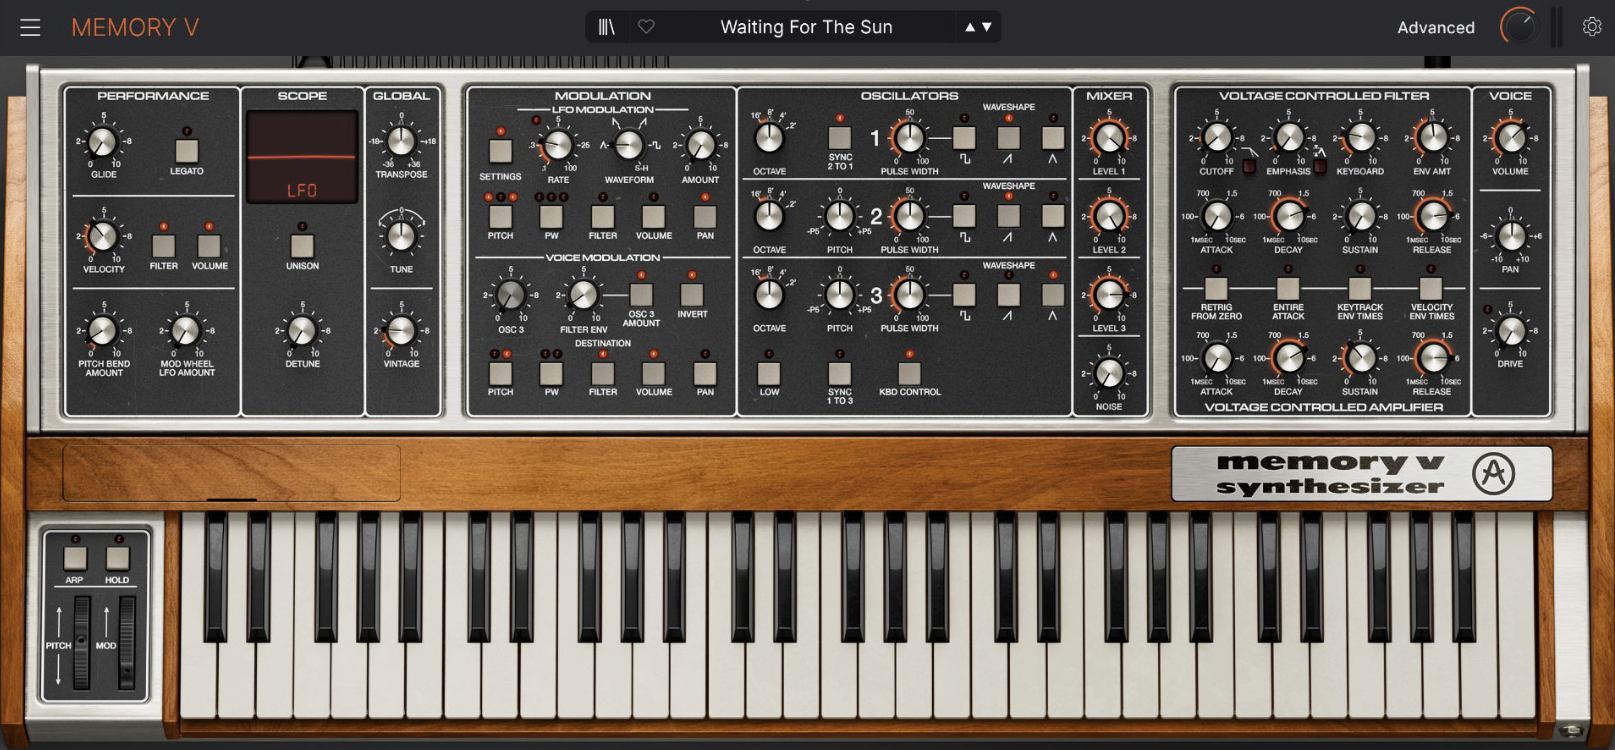
Task: Toggle the small red switch beside Cutoff
Action: pyautogui.click(x=1249, y=166)
